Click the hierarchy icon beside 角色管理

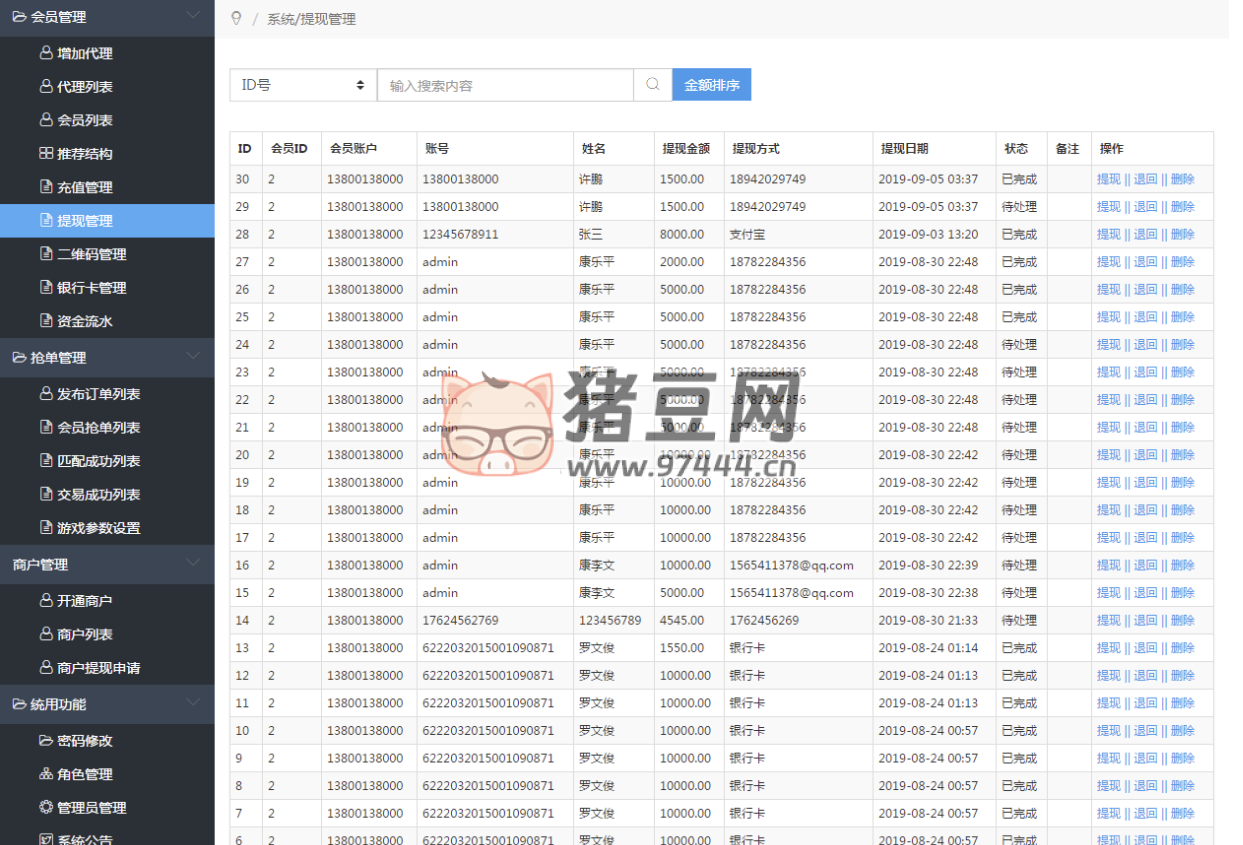click(x=46, y=774)
